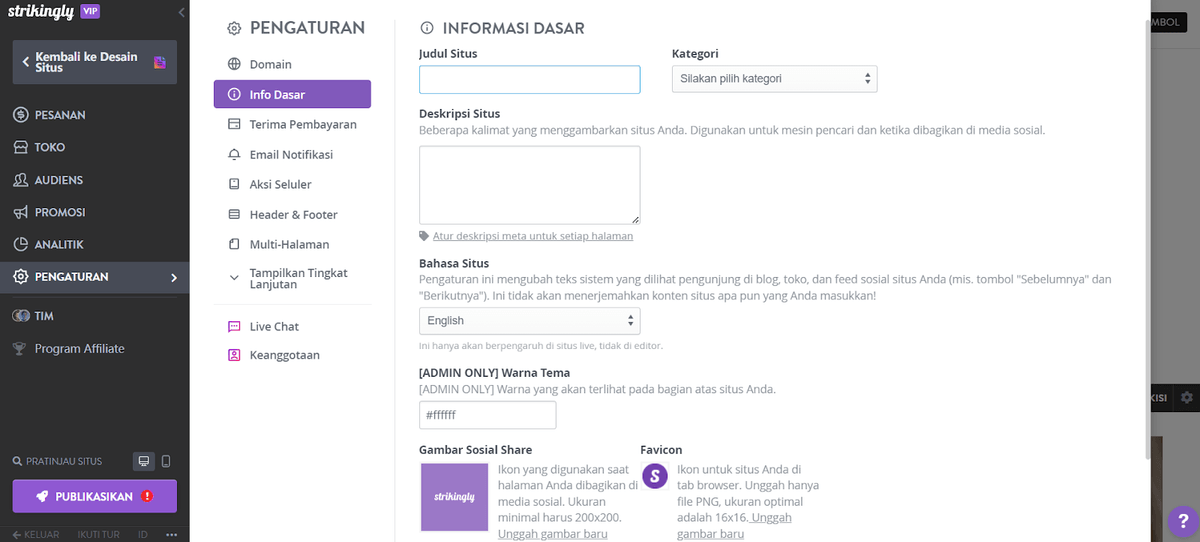Click the Audiens people icon
This screenshot has height=542, width=1200.
click(20, 180)
